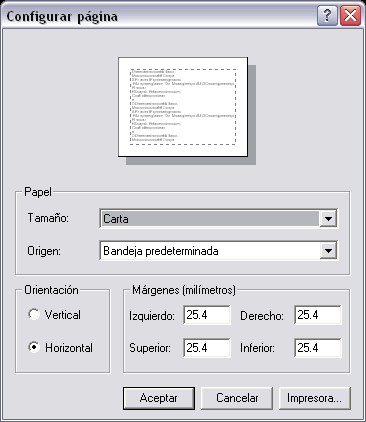Click the Inferior margin input field
This screenshot has width=366, height=422.
tap(318, 348)
